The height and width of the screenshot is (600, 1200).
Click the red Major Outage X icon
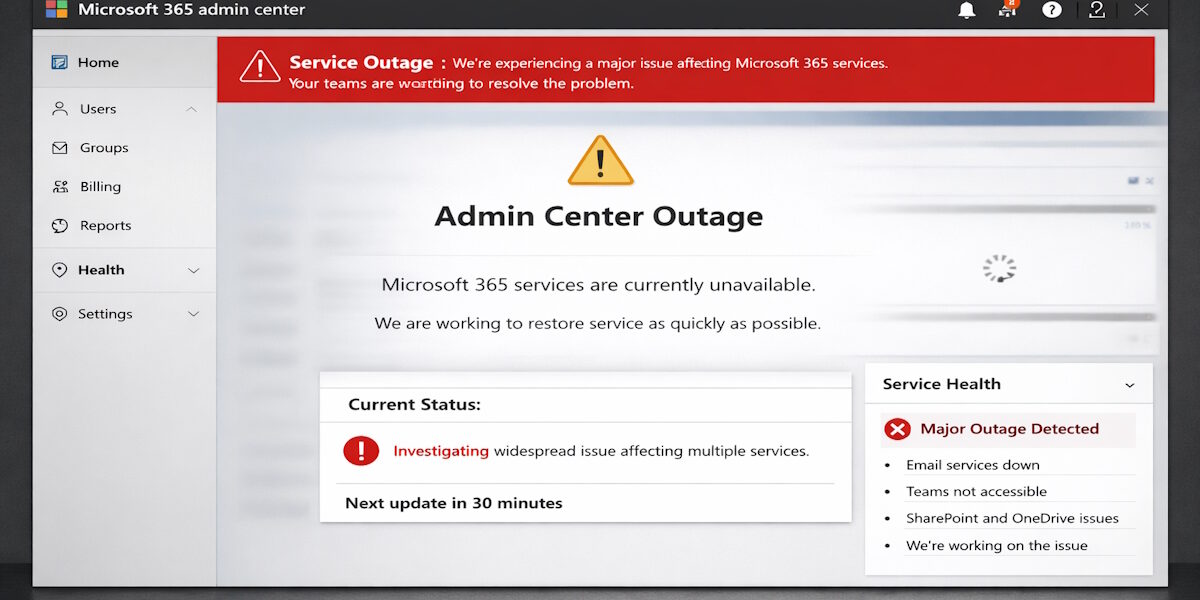tap(898, 429)
